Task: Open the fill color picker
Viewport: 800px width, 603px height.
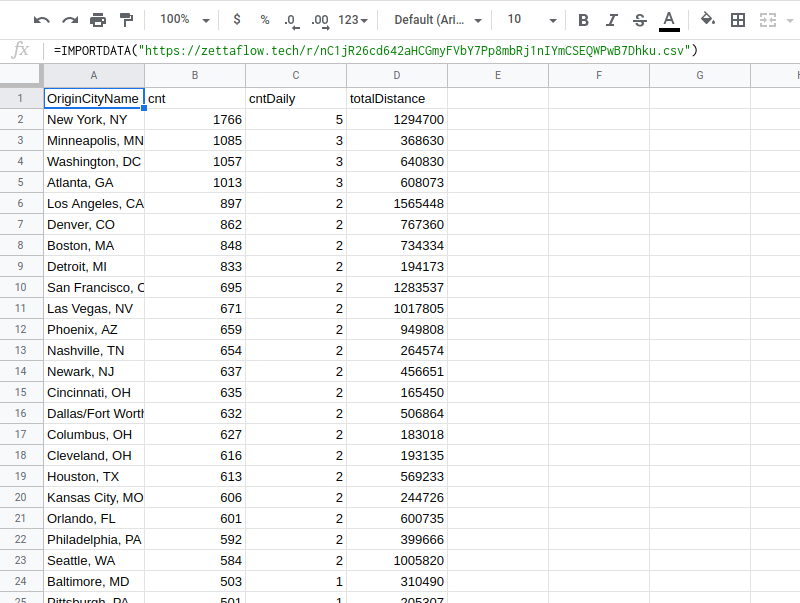Action: tap(707, 19)
